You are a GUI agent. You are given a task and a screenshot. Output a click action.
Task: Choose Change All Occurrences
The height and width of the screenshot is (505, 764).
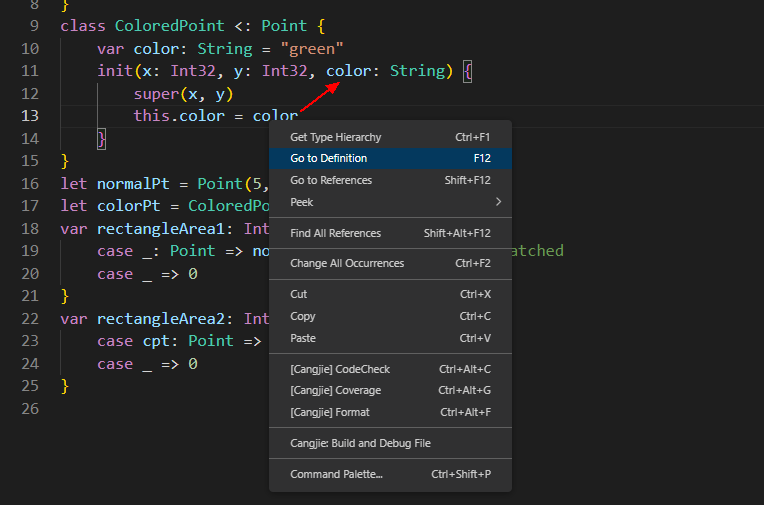[x=347, y=263]
